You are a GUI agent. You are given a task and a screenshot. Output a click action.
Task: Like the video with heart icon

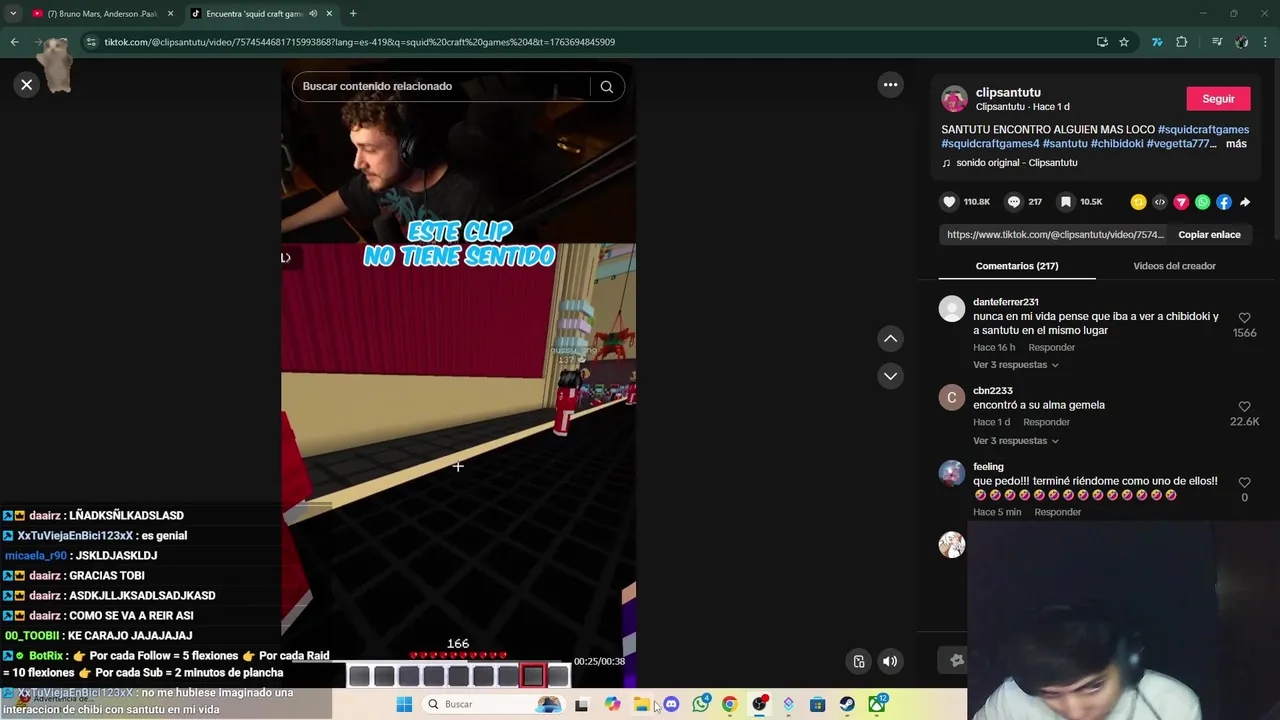(x=949, y=202)
